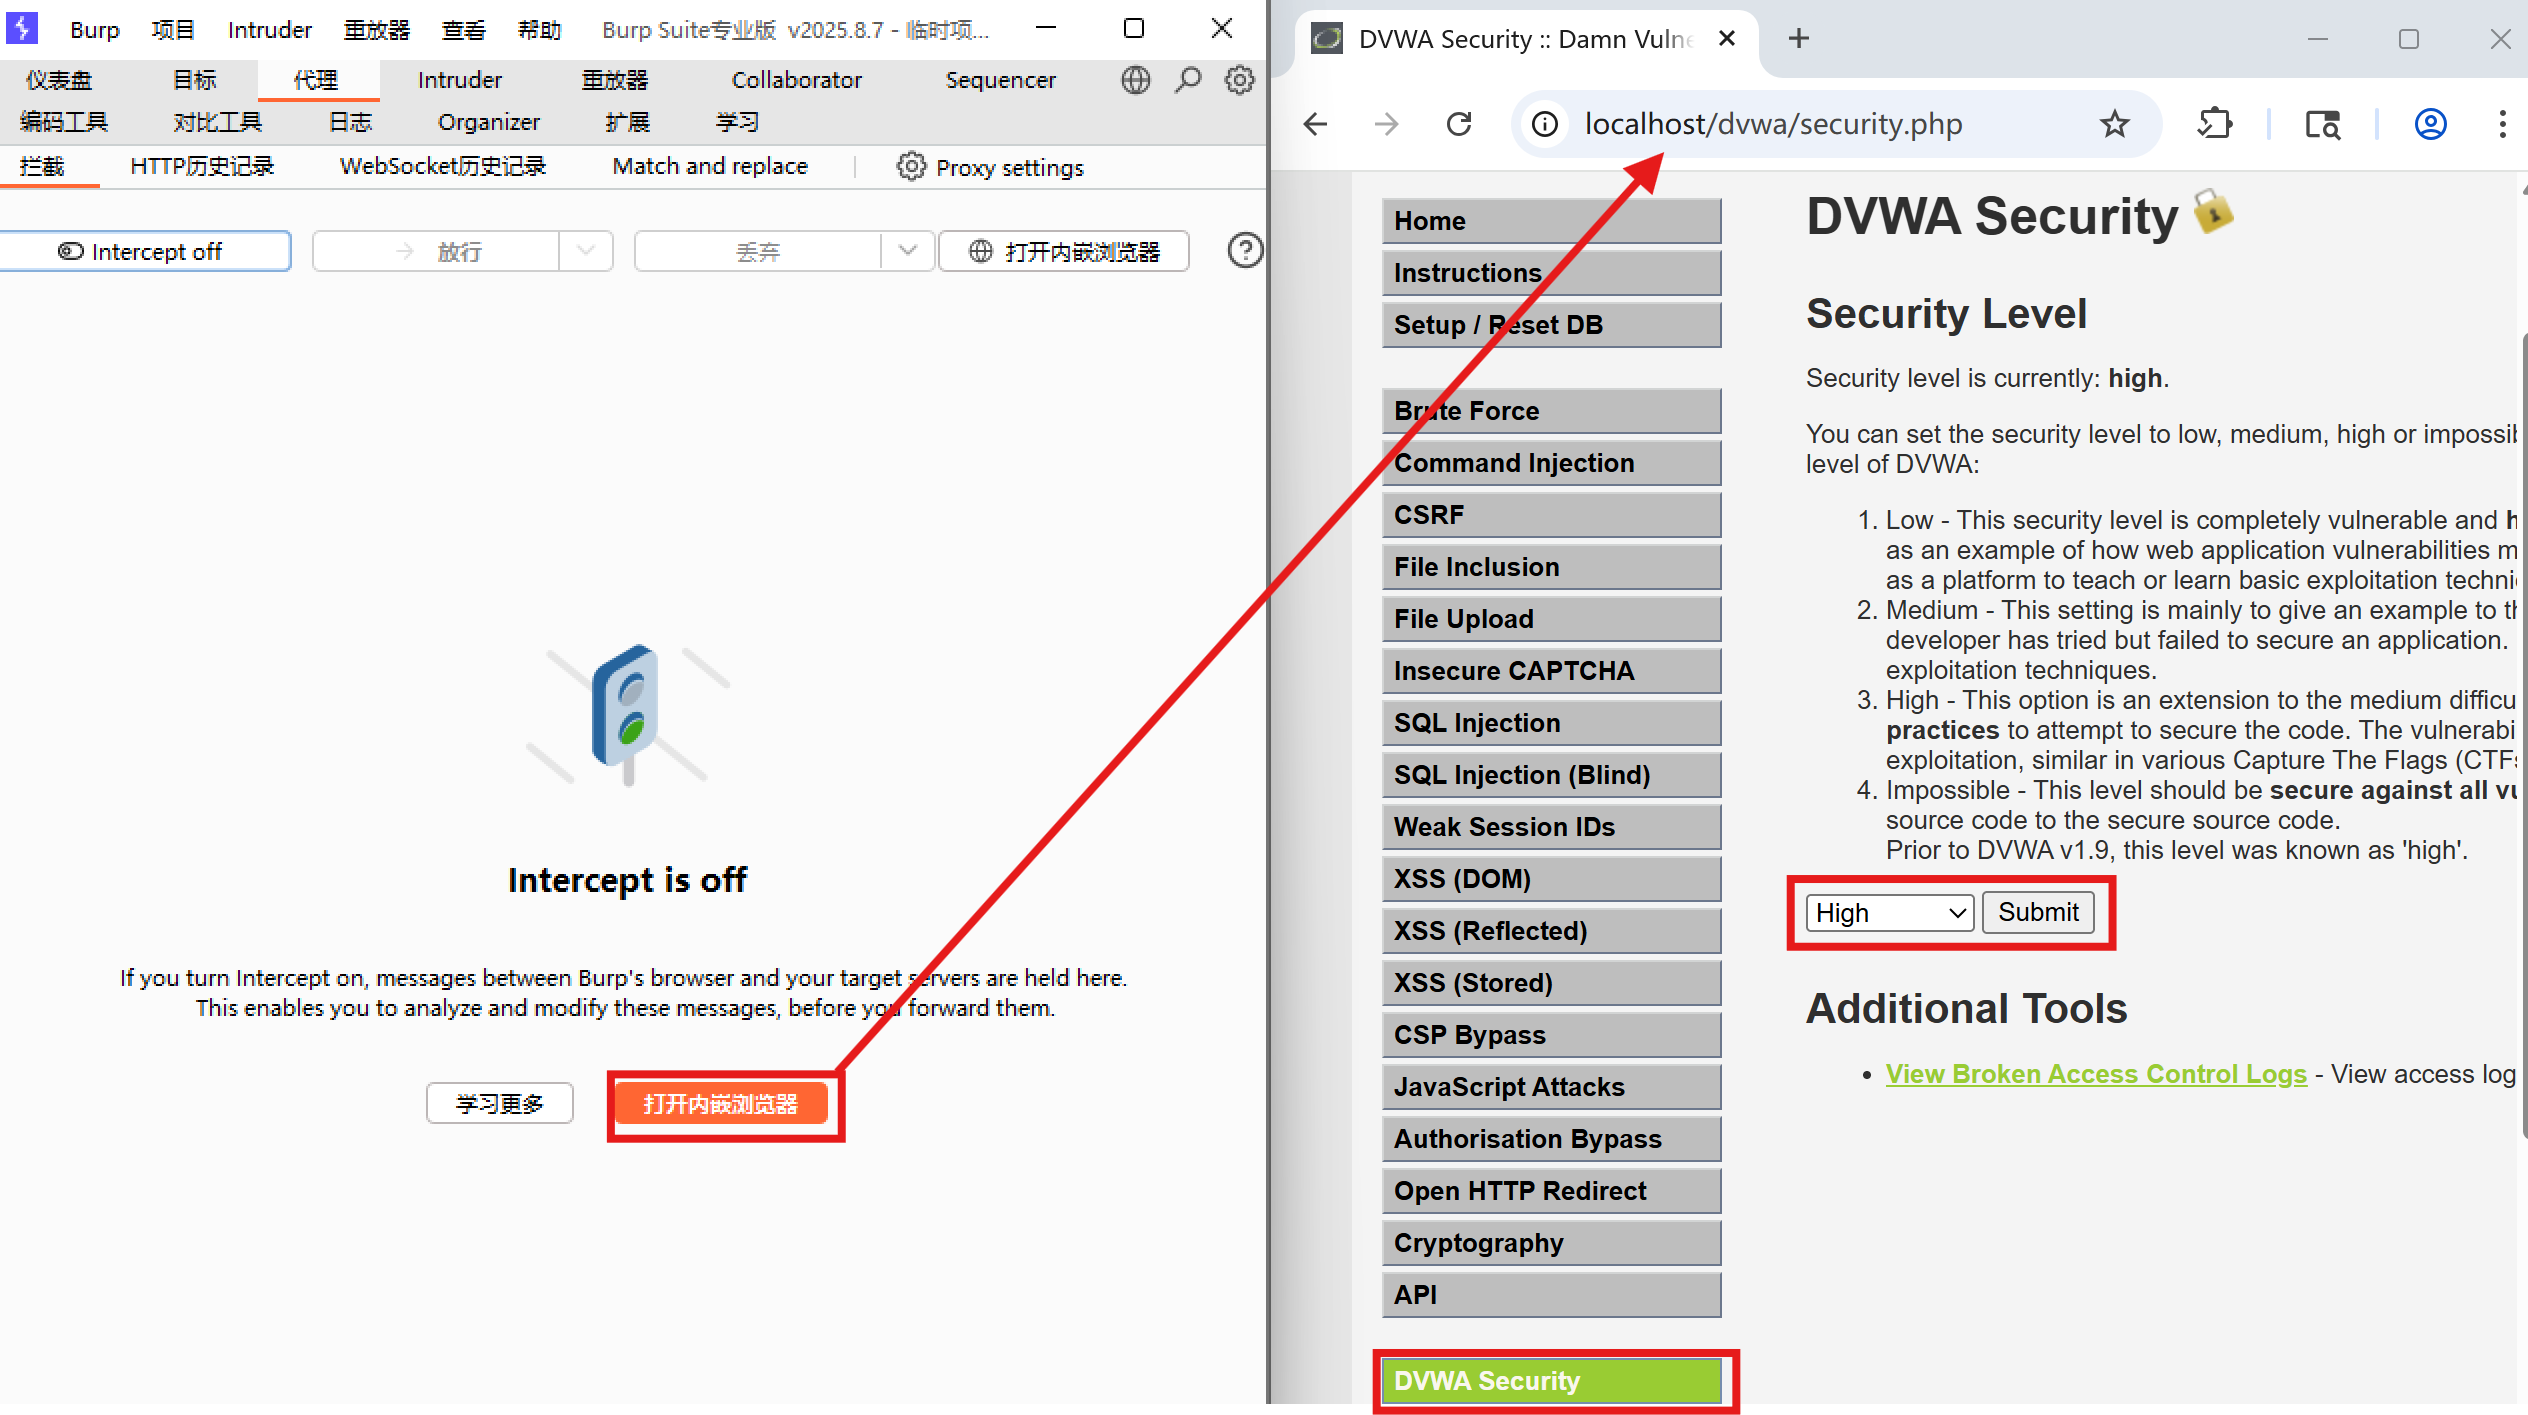Click the help question mark icon
Viewport: 2528px width, 1415px height.
point(1244,250)
